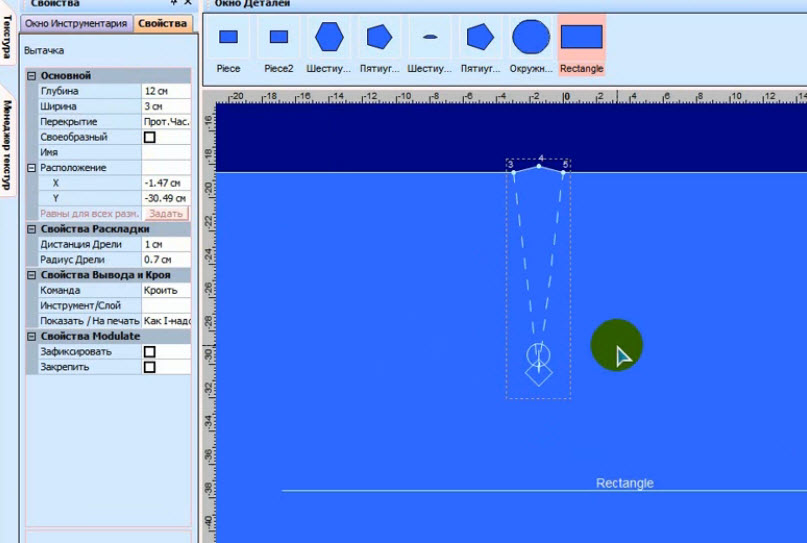
Task: Open the vertical Текстура side tab
Action: pos(7,36)
